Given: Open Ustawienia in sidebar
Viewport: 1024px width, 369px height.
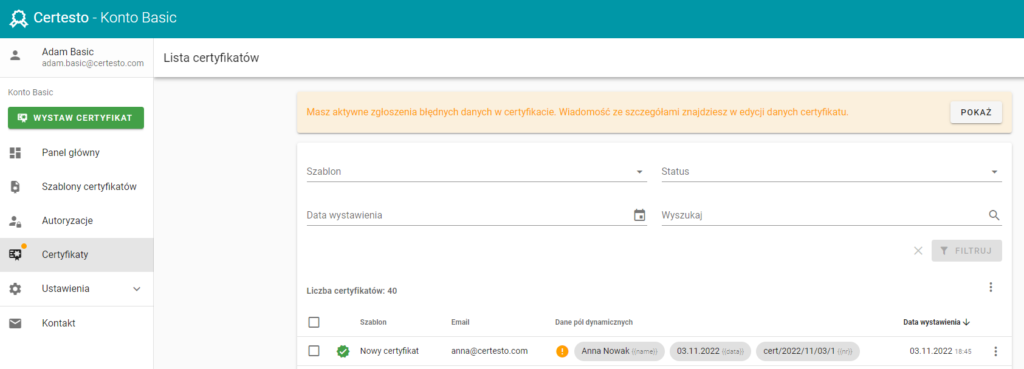Looking at the screenshot, I should pyautogui.click(x=76, y=289).
